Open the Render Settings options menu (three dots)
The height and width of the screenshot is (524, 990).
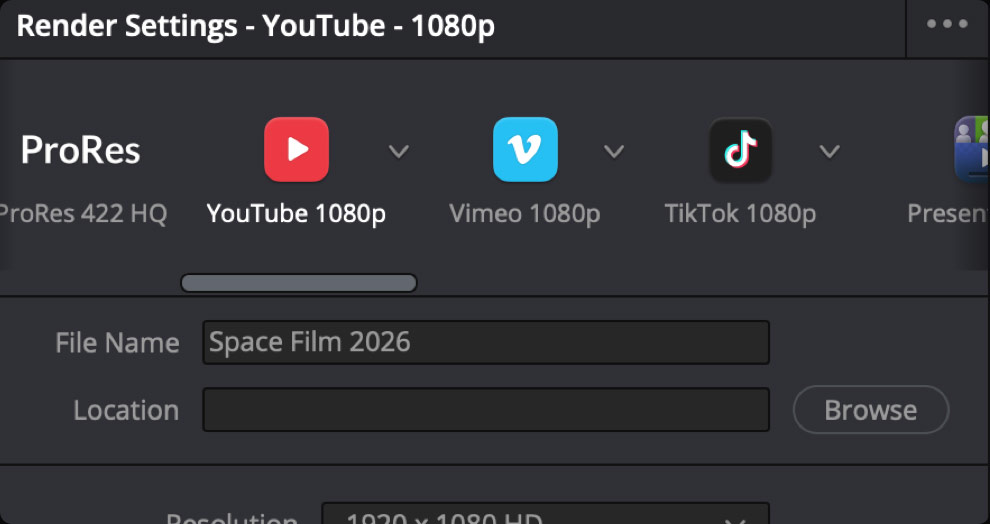pyautogui.click(x=947, y=24)
